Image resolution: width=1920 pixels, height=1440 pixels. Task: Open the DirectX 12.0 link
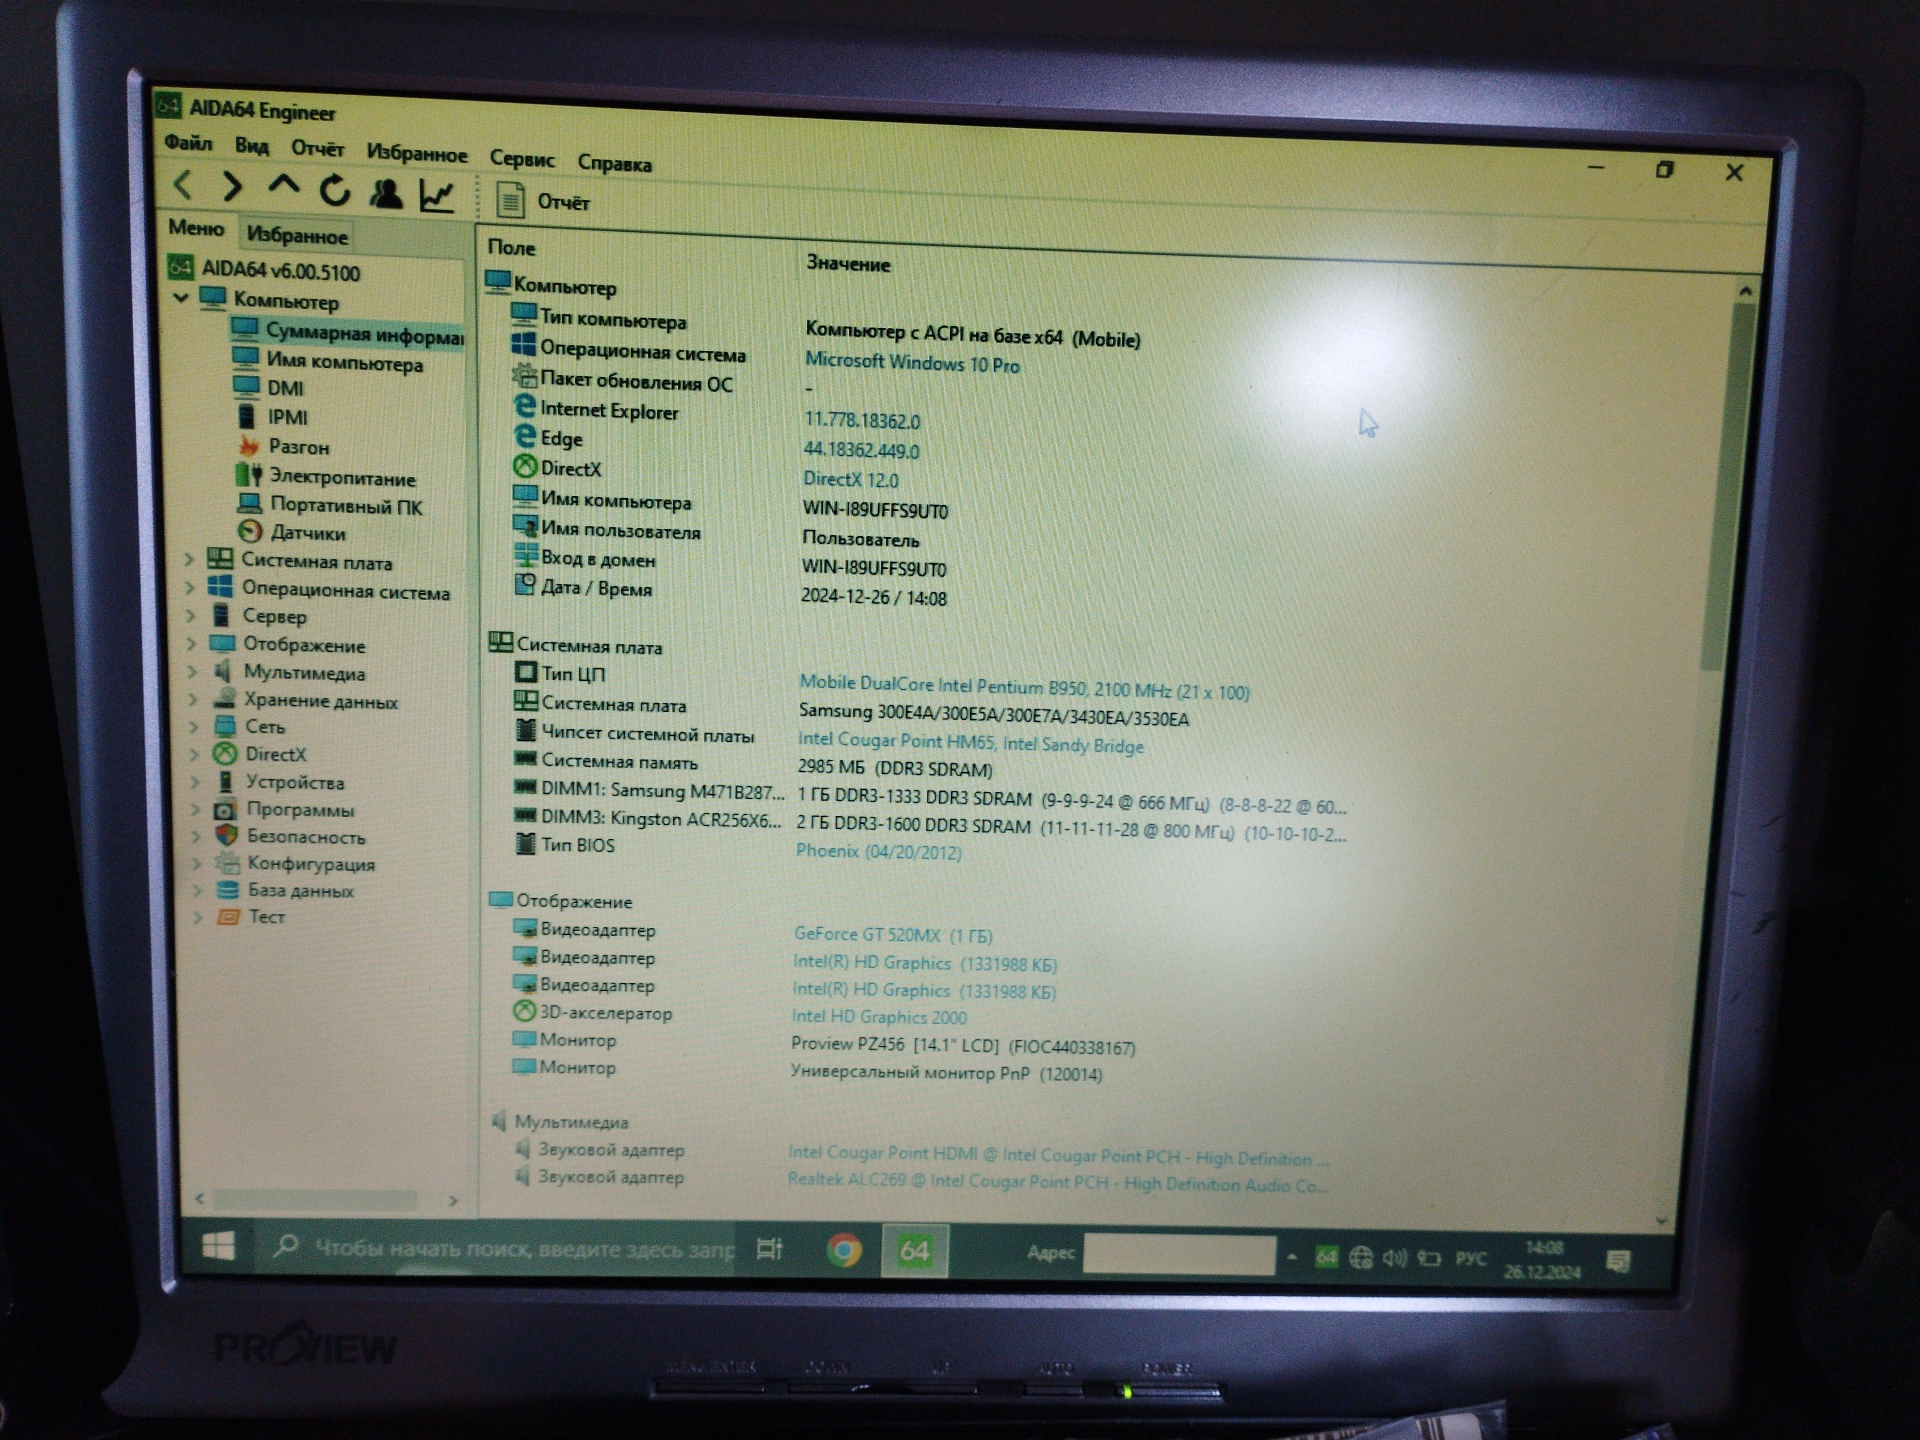click(851, 480)
